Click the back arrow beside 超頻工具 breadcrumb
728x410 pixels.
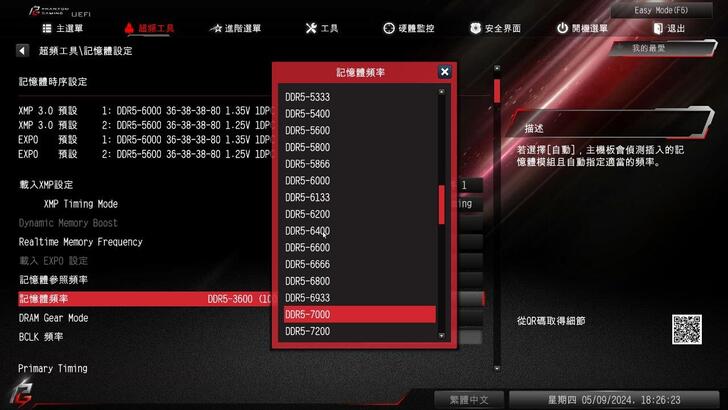[x=22, y=51]
